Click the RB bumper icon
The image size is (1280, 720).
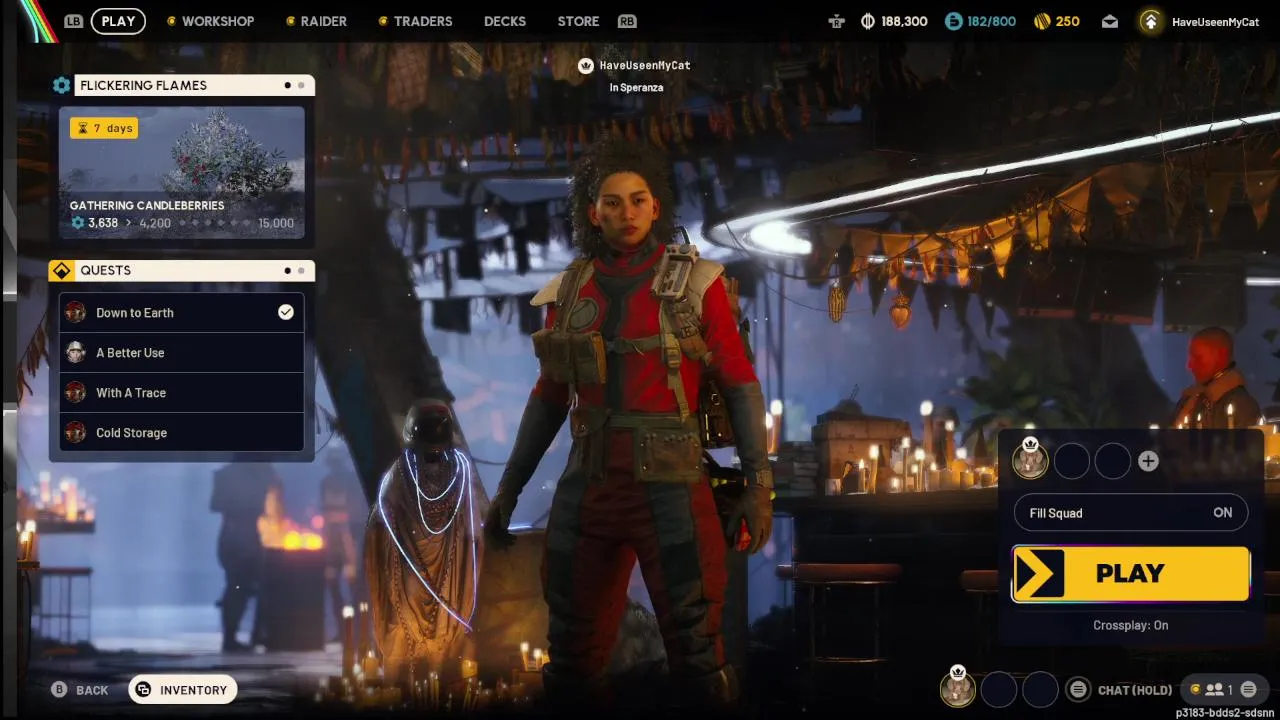pos(627,21)
